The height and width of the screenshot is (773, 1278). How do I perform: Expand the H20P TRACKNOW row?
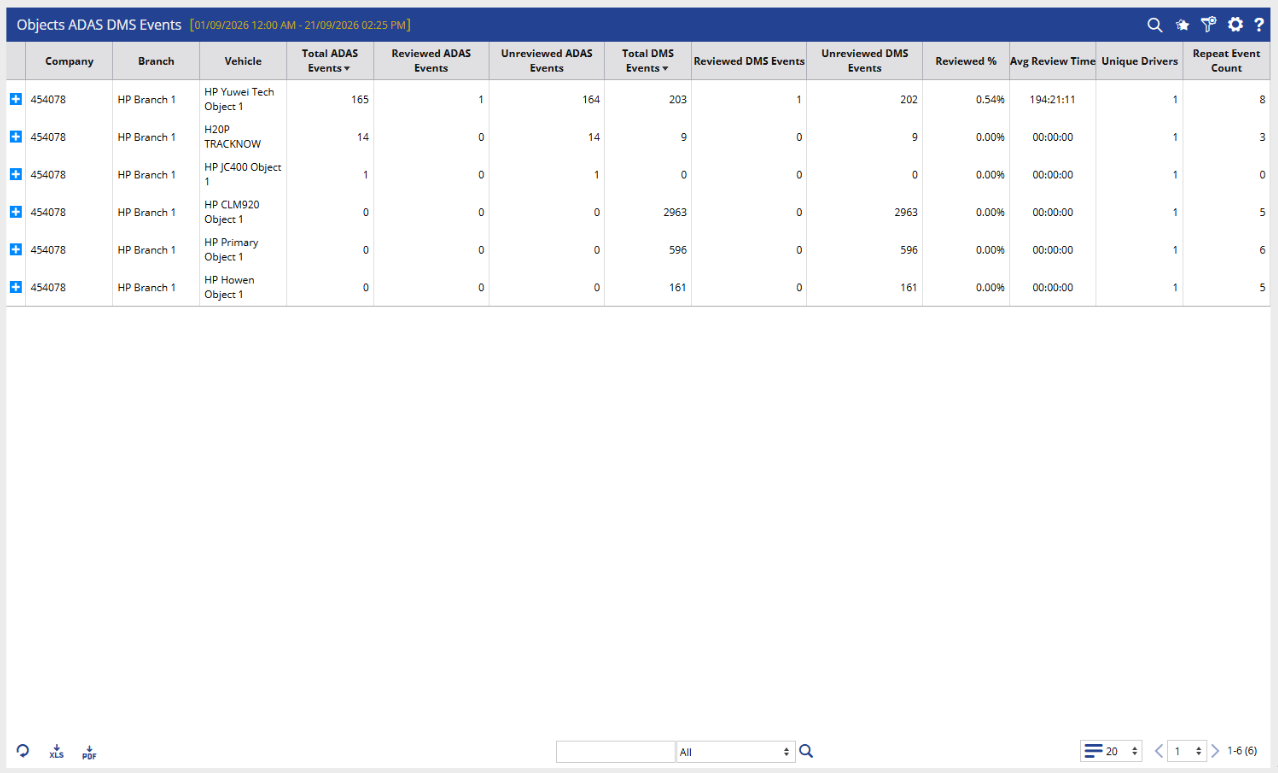tap(15, 137)
